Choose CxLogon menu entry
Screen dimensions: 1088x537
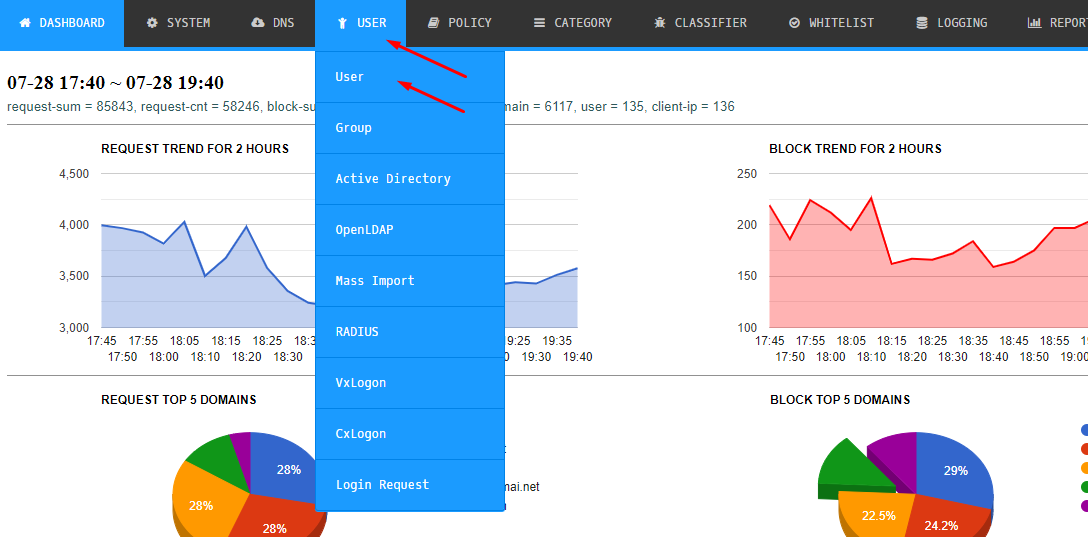point(409,434)
